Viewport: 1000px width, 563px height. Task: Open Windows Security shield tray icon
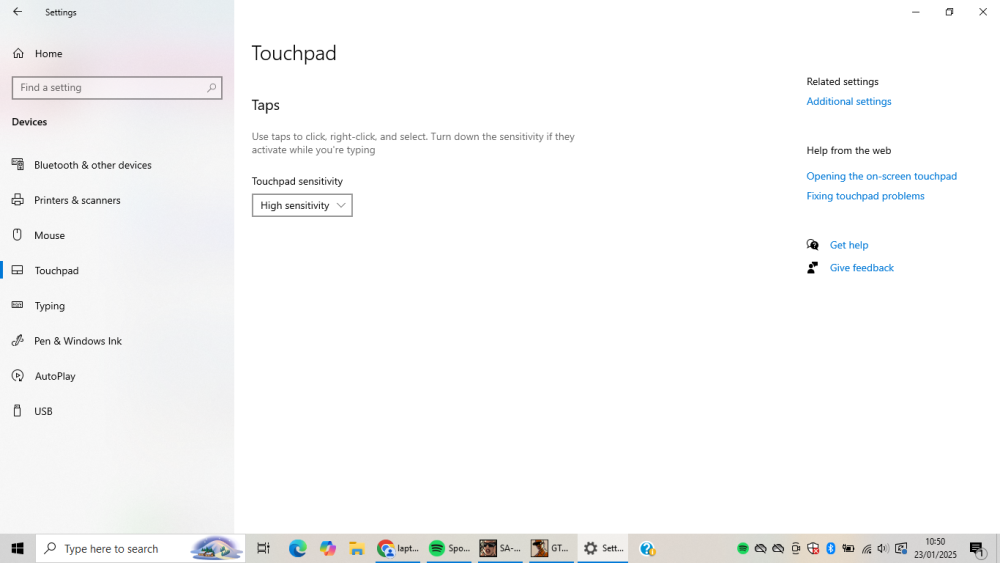pos(813,548)
